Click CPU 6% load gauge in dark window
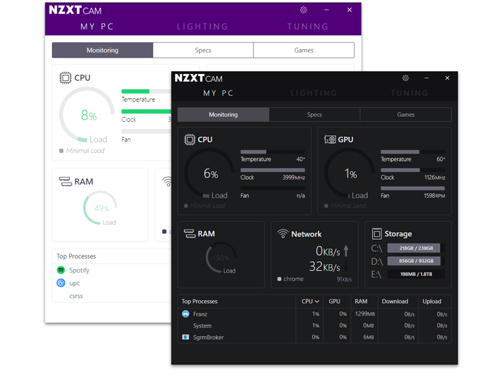The image size is (500, 370). click(210, 173)
